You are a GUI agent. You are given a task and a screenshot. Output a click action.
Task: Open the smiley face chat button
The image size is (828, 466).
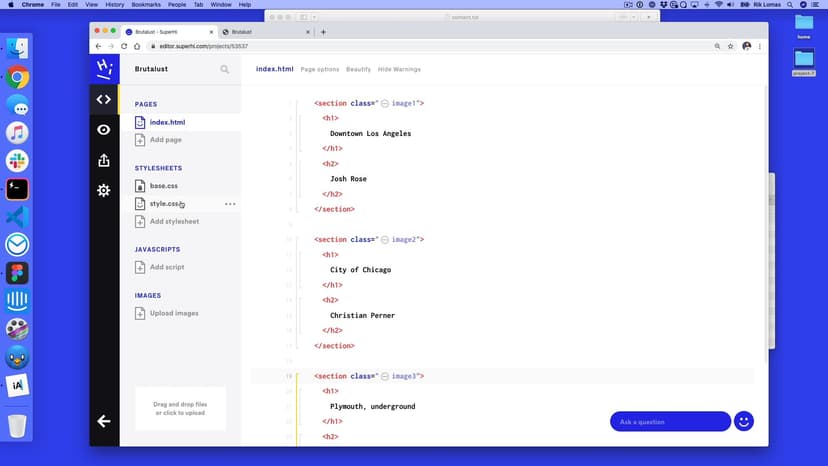743,421
